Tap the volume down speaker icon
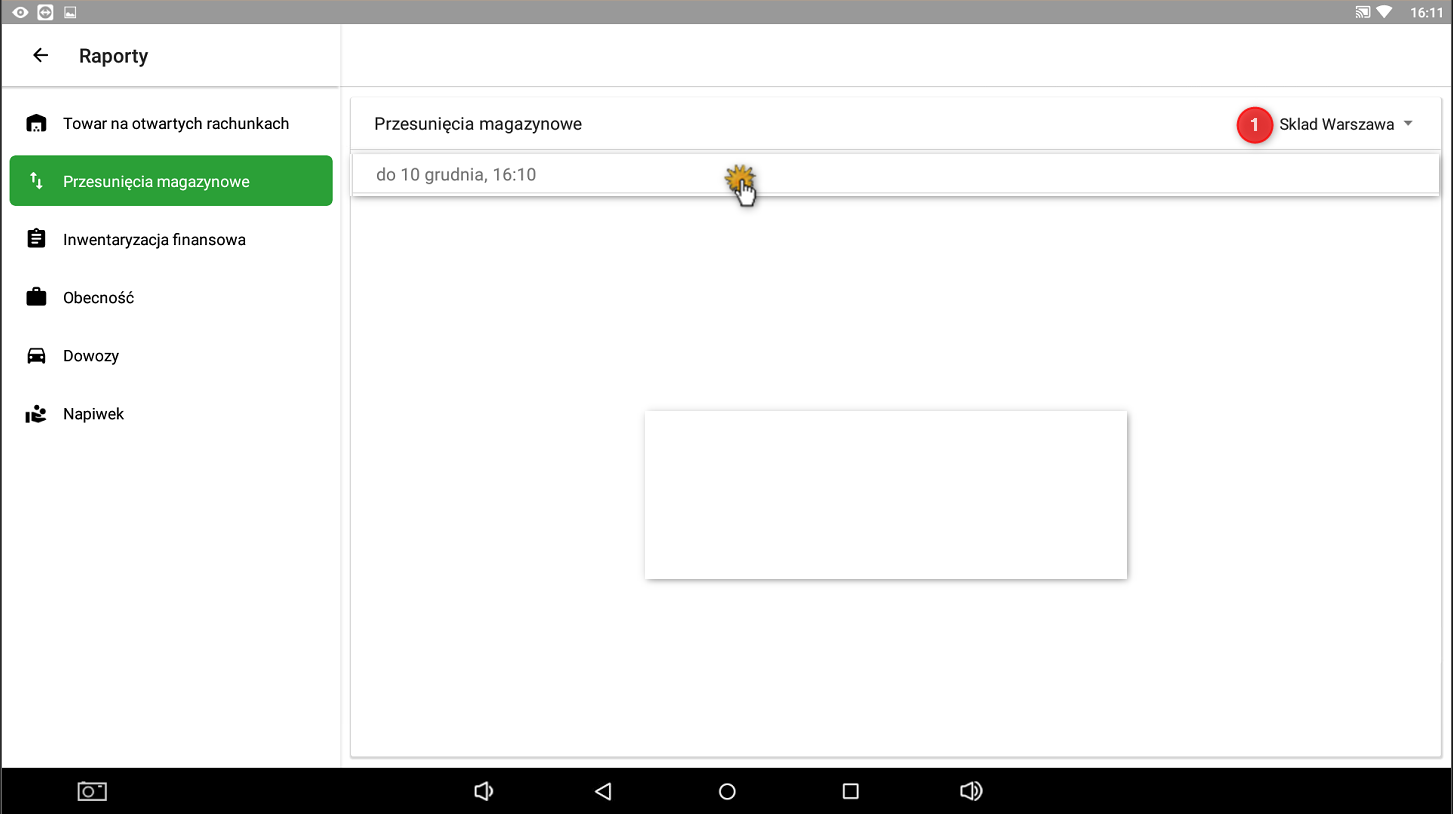The width and height of the screenshot is (1453, 814). tap(483, 791)
